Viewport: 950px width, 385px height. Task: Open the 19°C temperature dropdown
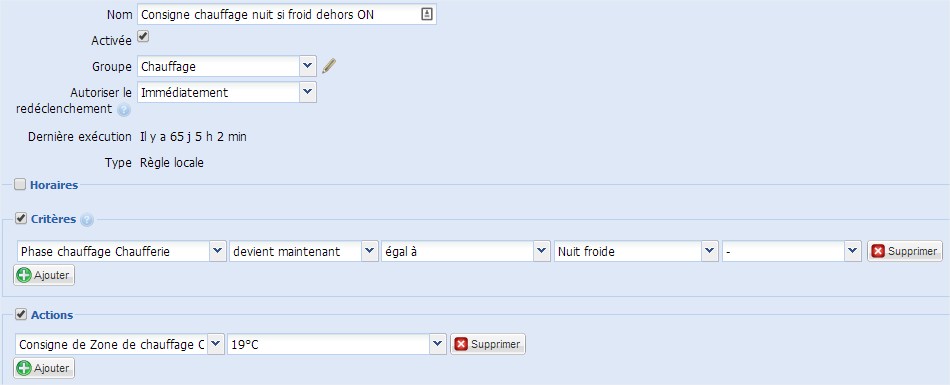click(337, 344)
